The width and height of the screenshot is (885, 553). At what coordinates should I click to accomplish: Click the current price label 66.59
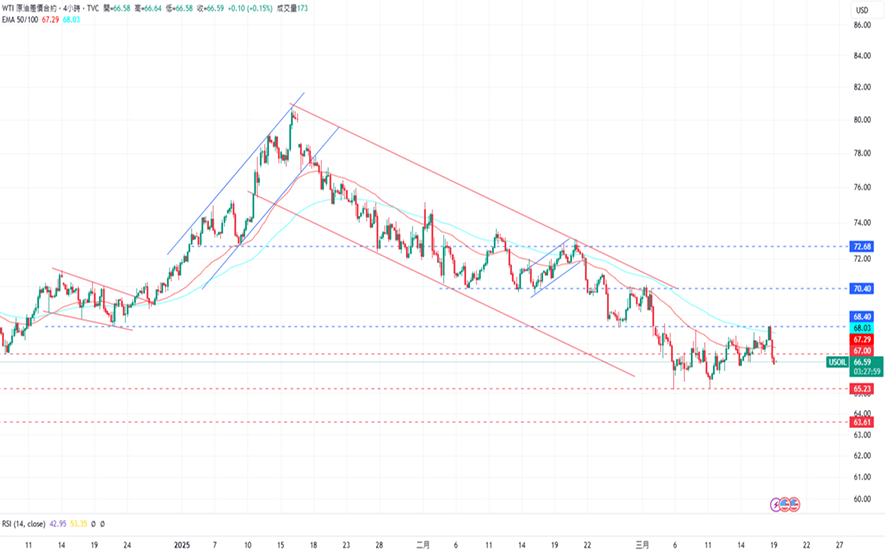[x=862, y=362]
